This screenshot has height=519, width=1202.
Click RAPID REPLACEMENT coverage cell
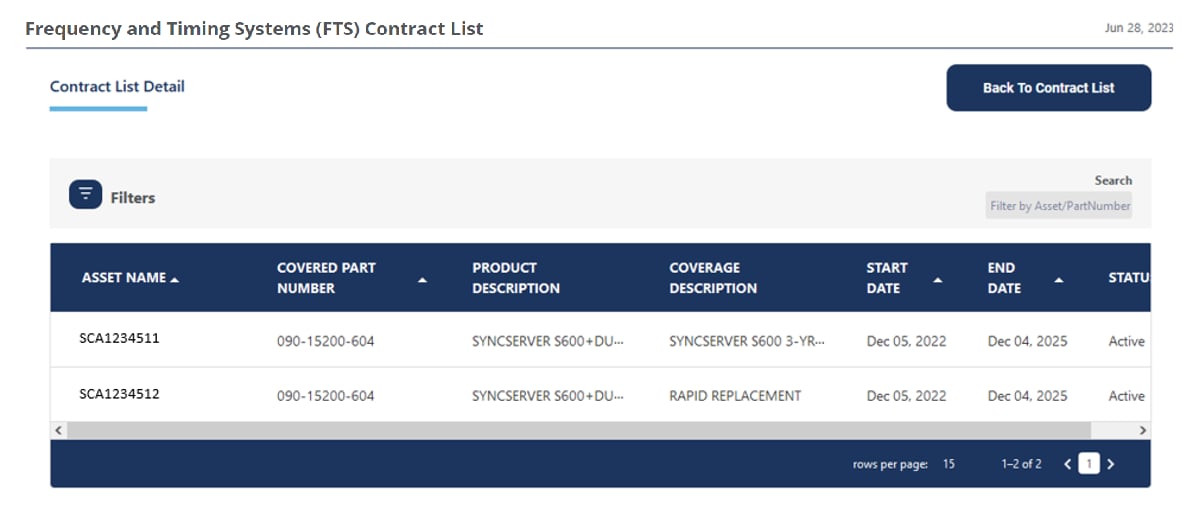click(735, 396)
